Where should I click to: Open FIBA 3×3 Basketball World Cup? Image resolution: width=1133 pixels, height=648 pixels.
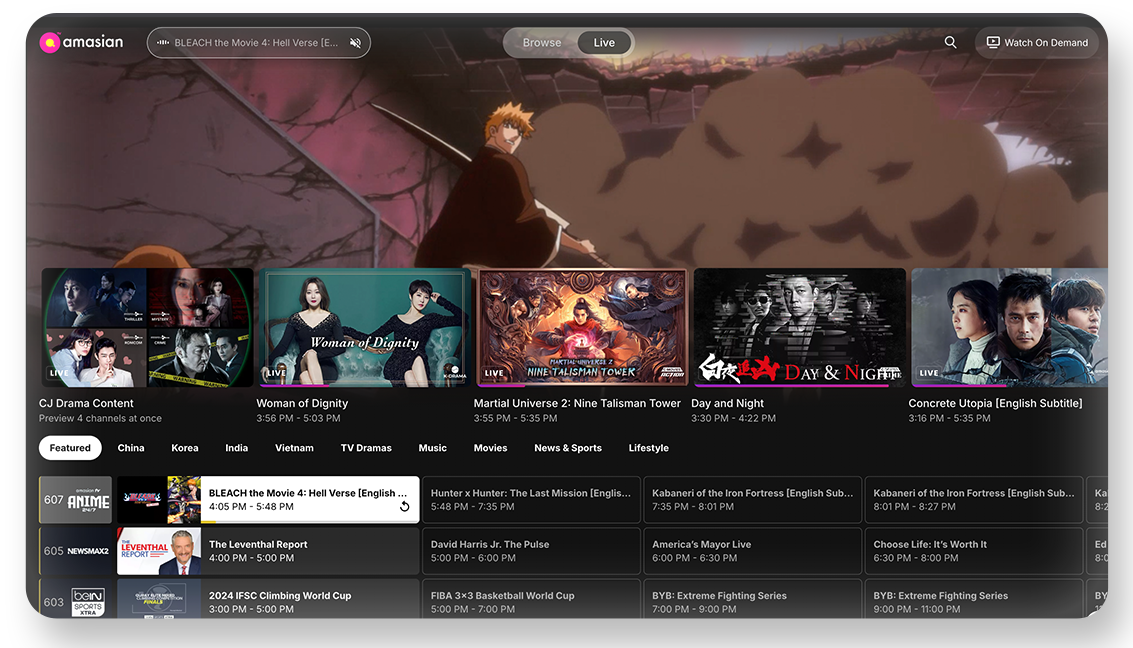[x=531, y=599]
